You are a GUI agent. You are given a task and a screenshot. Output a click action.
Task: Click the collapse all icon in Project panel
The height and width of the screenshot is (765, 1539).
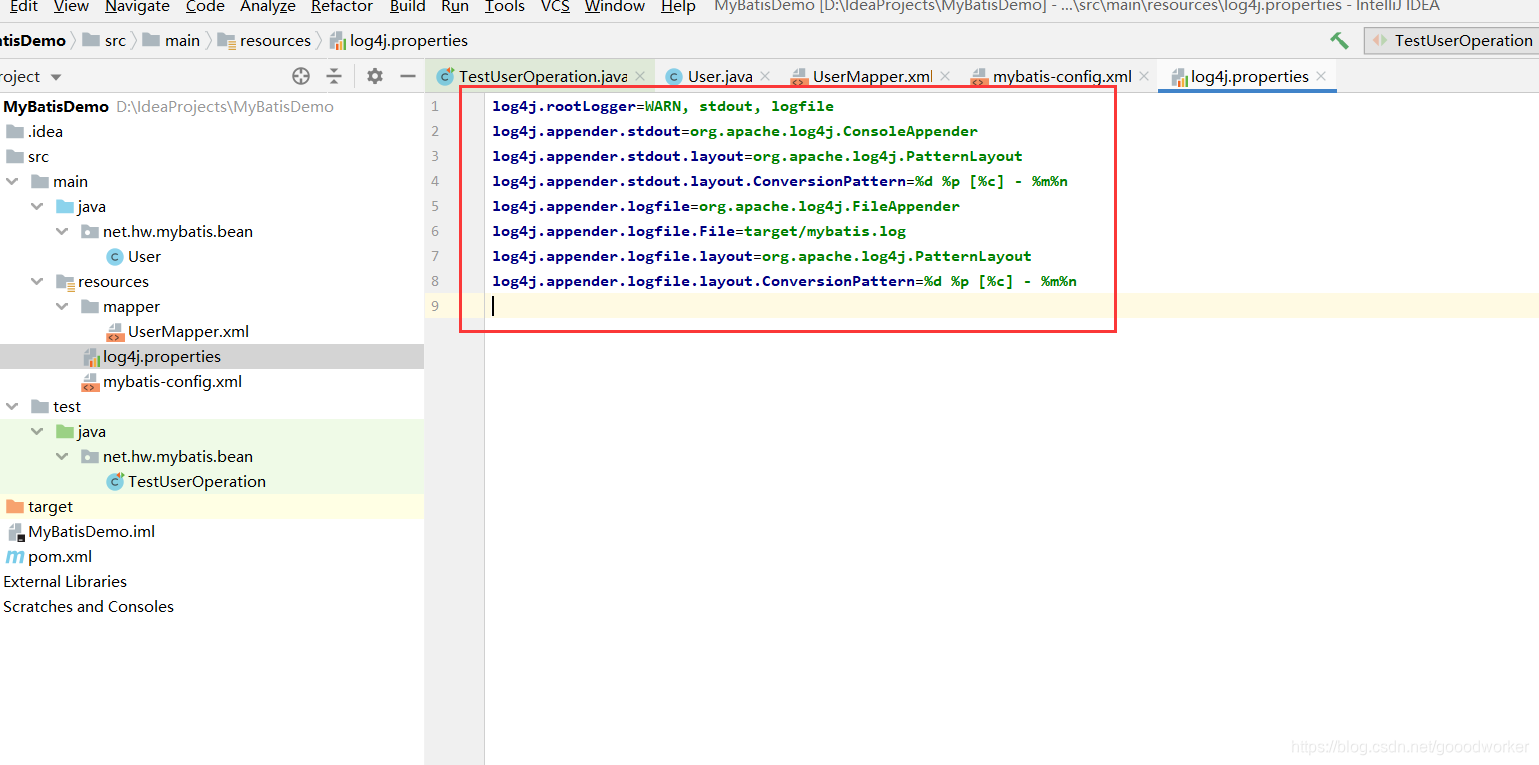click(334, 76)
